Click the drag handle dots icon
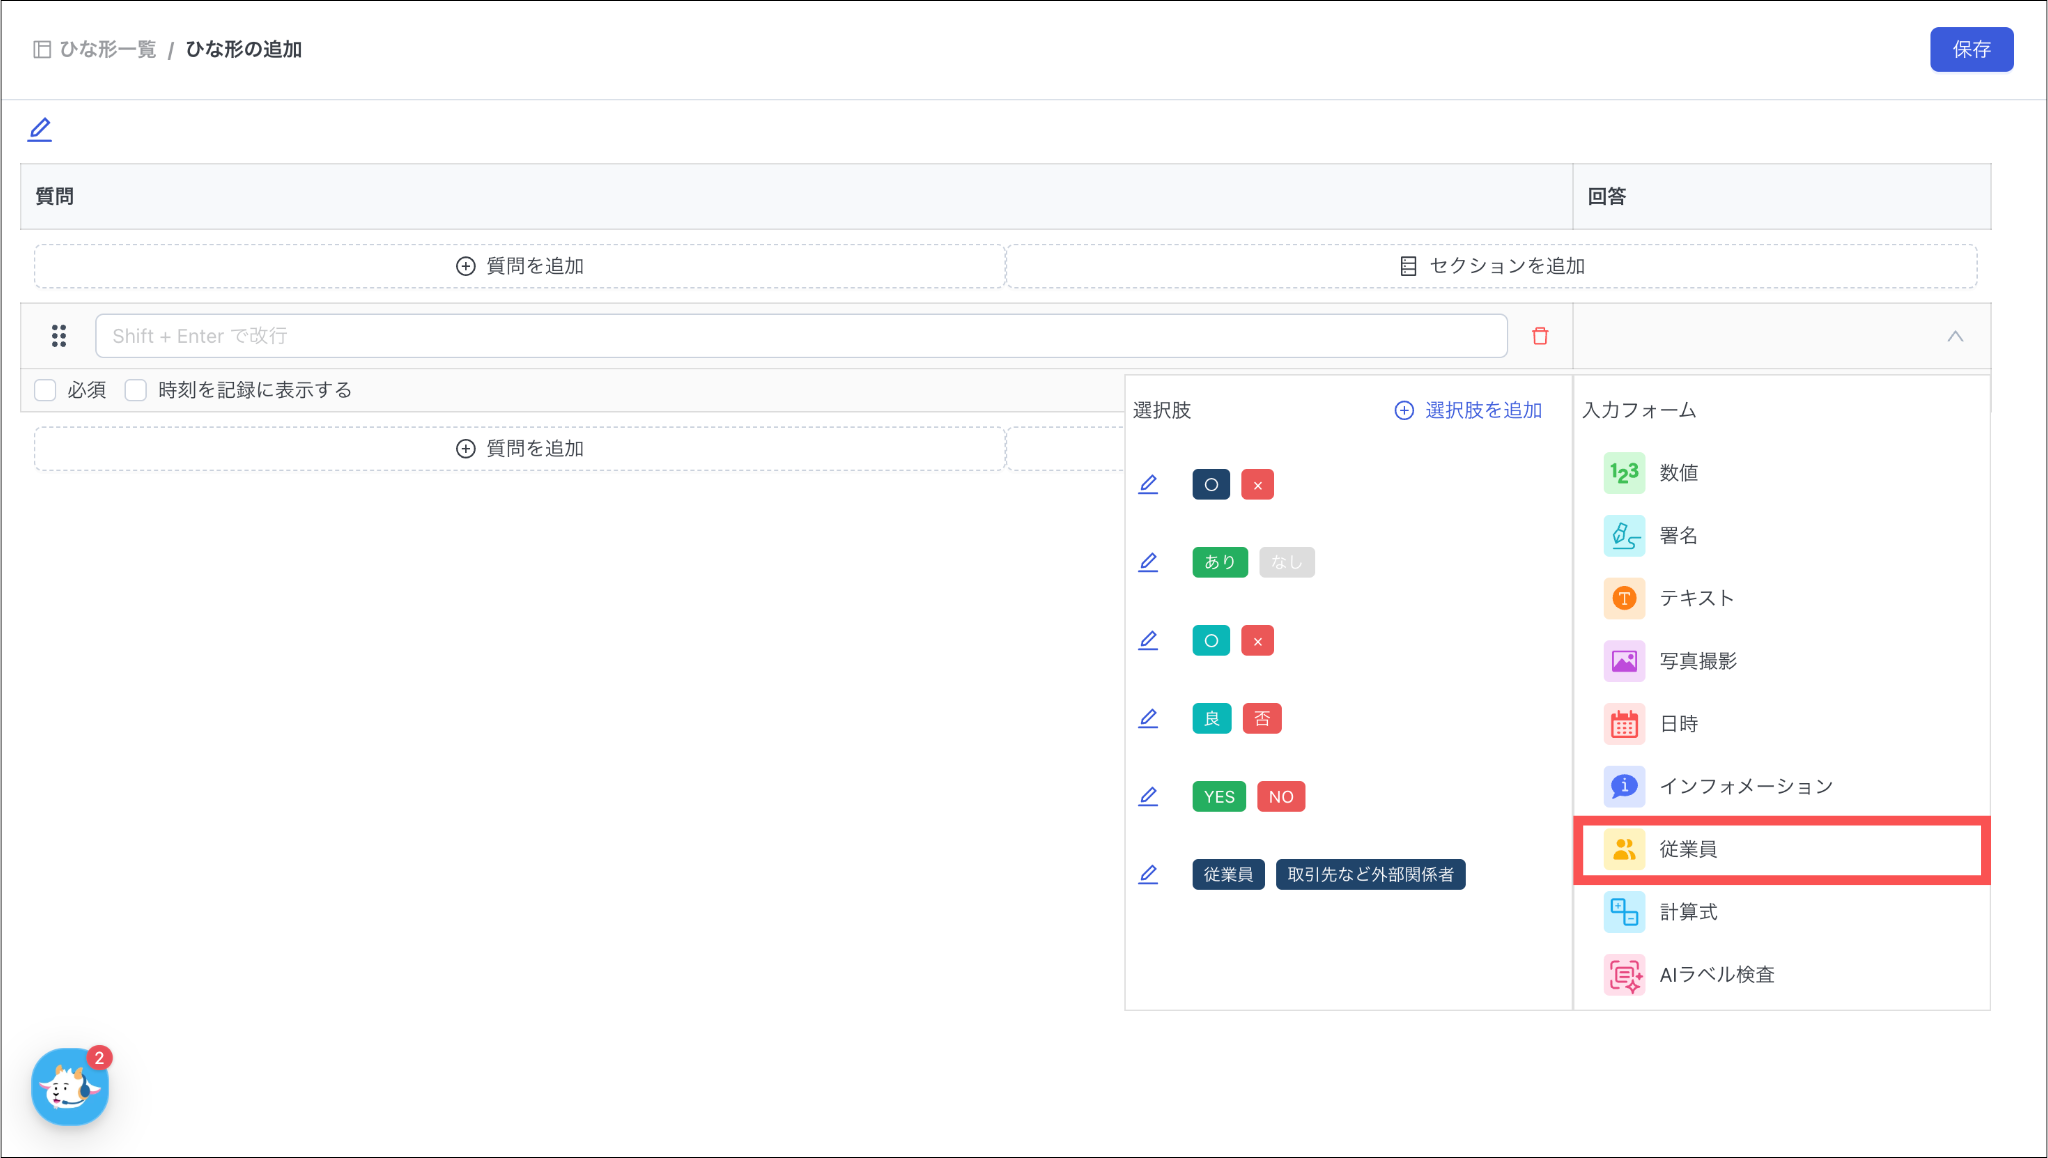The width and height of the screenshot is (2048, 1158). click(59, 336)
